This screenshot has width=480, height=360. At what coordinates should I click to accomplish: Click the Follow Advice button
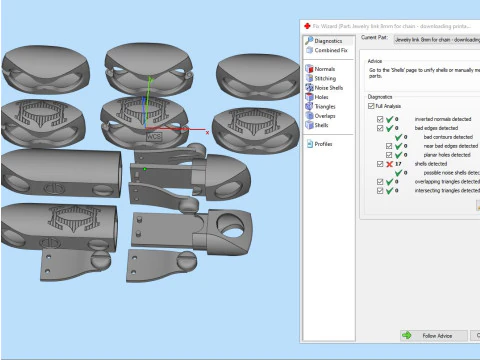coord(434,336)
